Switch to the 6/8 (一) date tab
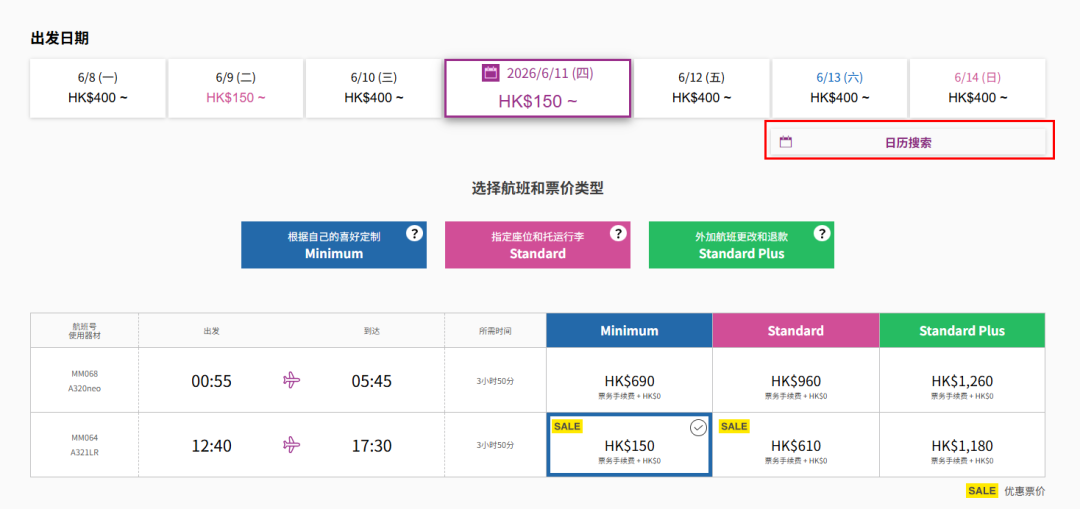Screen dimensions: 1080x509 [98, 88]
